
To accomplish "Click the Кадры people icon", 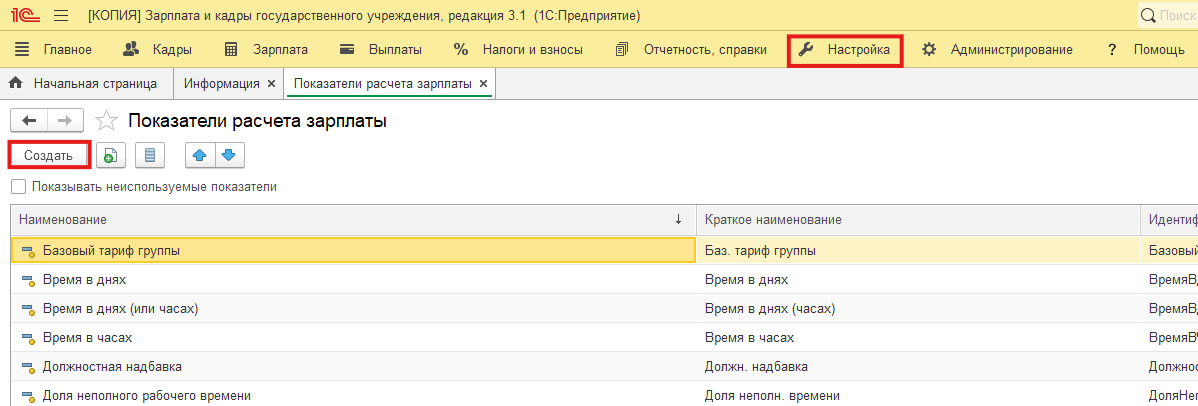I will 131,50.
